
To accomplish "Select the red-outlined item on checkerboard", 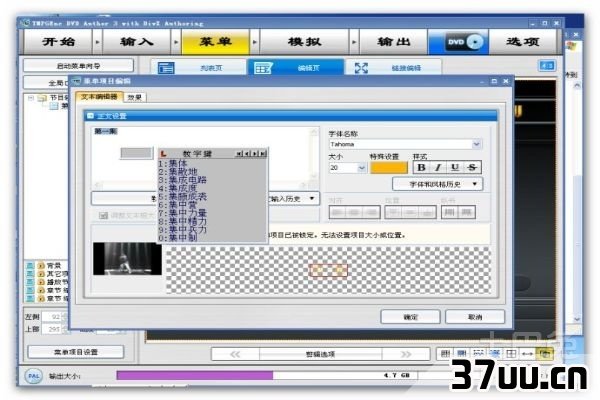I will 328,270.
